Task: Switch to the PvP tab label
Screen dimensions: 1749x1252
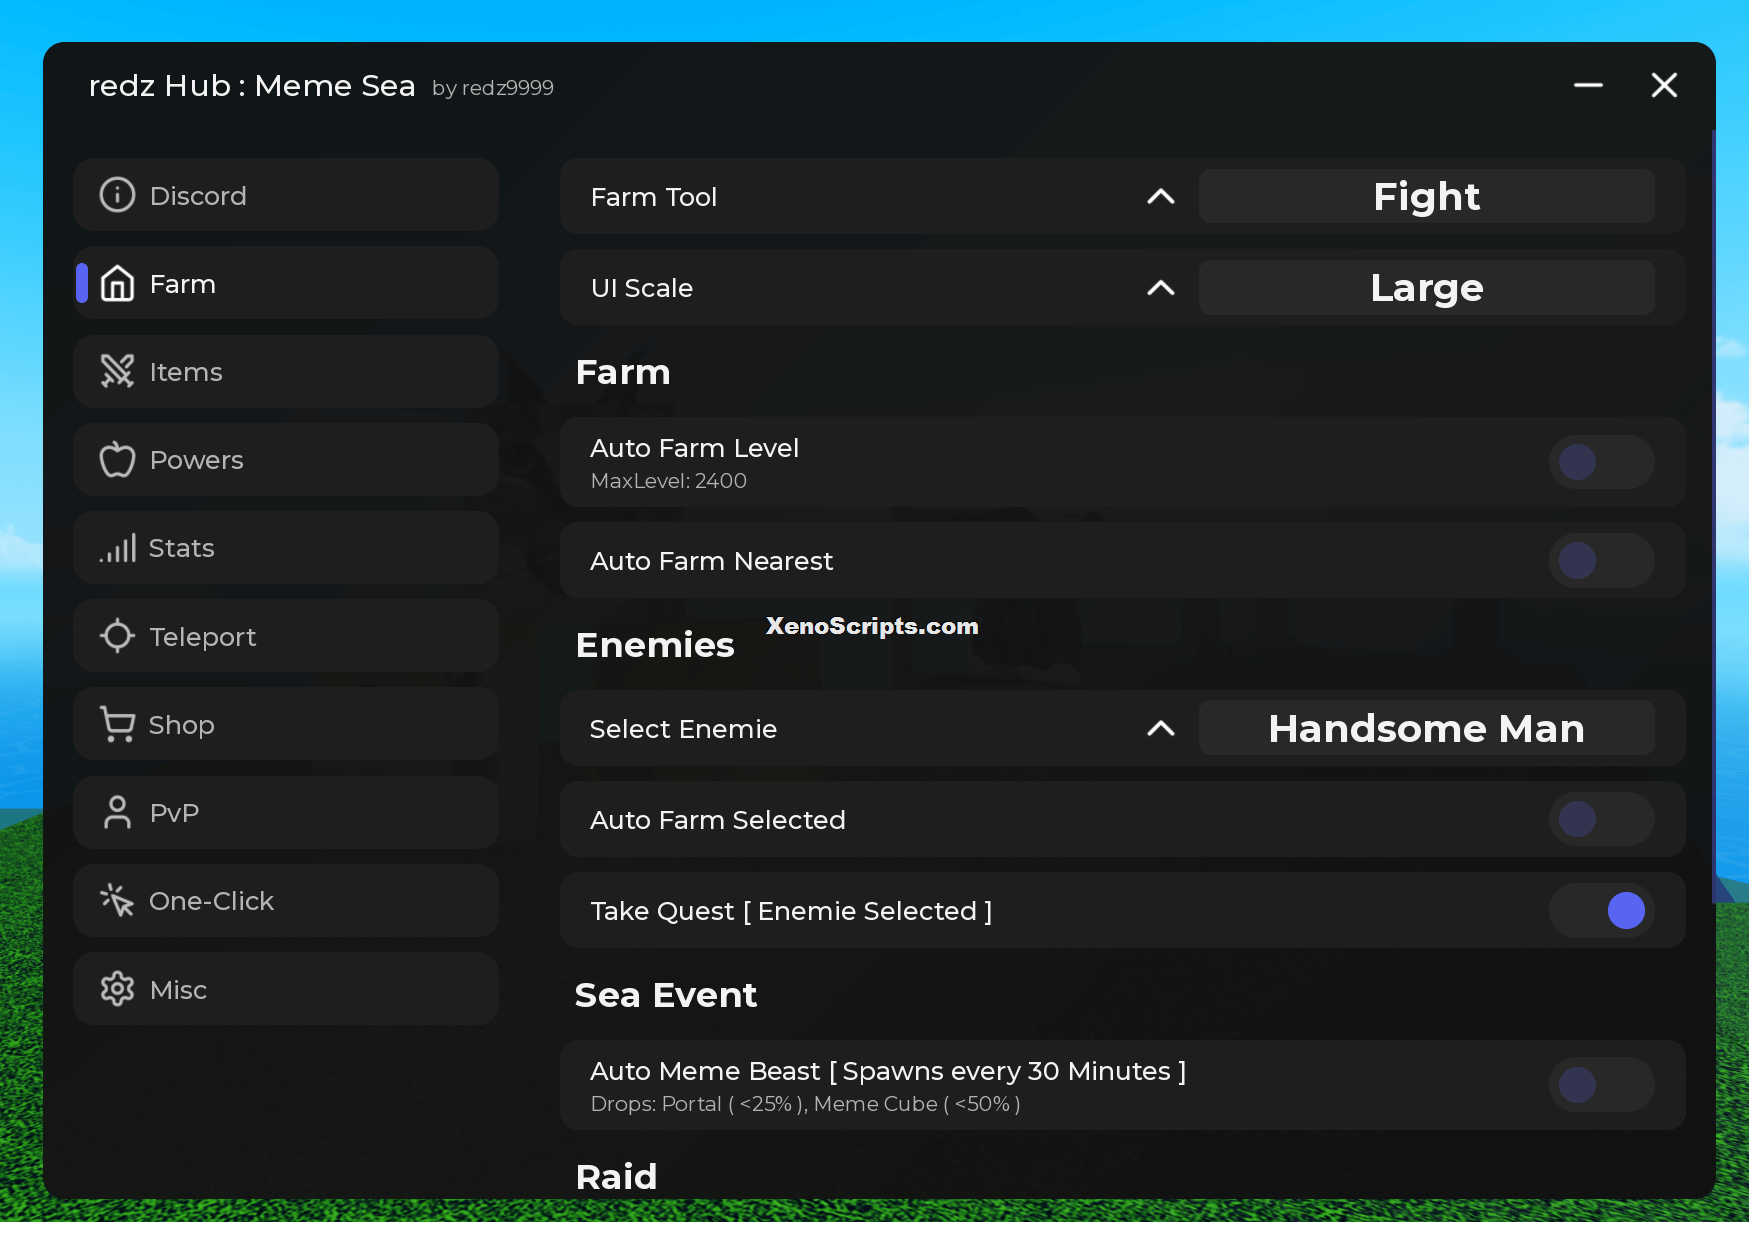Action: pos(174,813)
